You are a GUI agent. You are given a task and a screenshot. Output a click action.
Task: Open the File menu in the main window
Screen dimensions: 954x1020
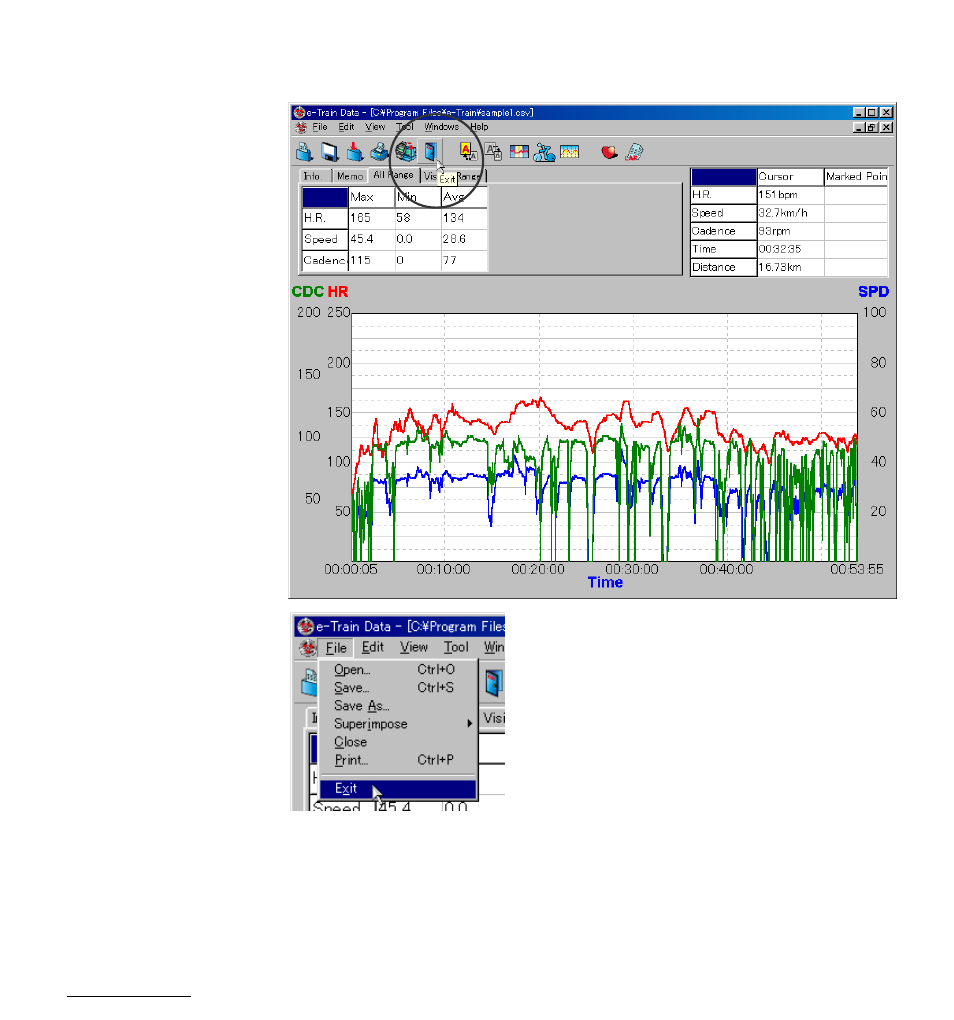click(319, 128)
